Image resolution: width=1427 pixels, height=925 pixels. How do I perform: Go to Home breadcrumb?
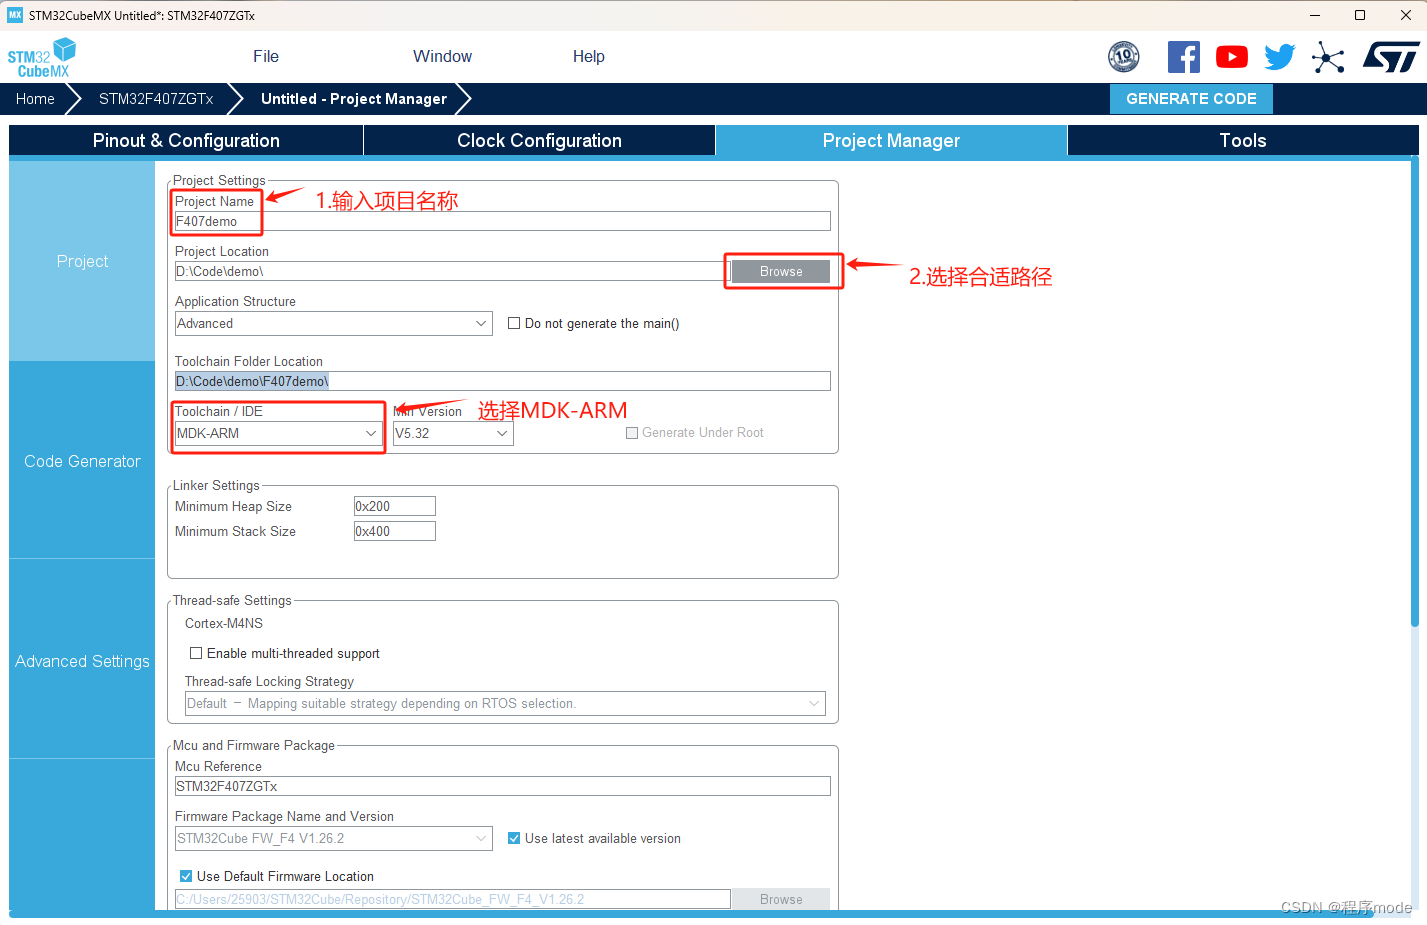(x=35, y=99)
